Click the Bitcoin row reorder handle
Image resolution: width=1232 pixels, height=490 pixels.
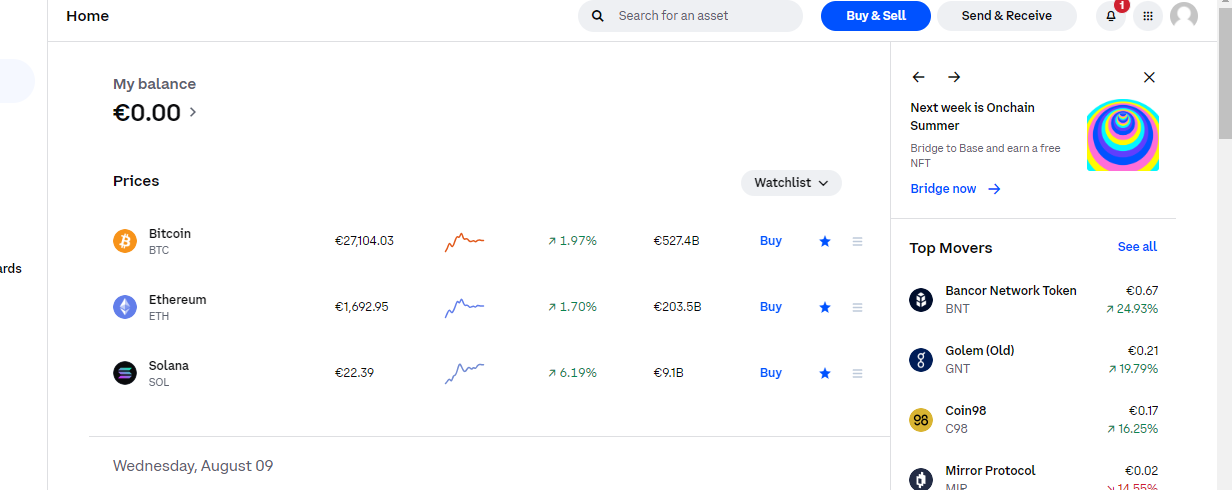pyautogui.click(x=857, y=241)
